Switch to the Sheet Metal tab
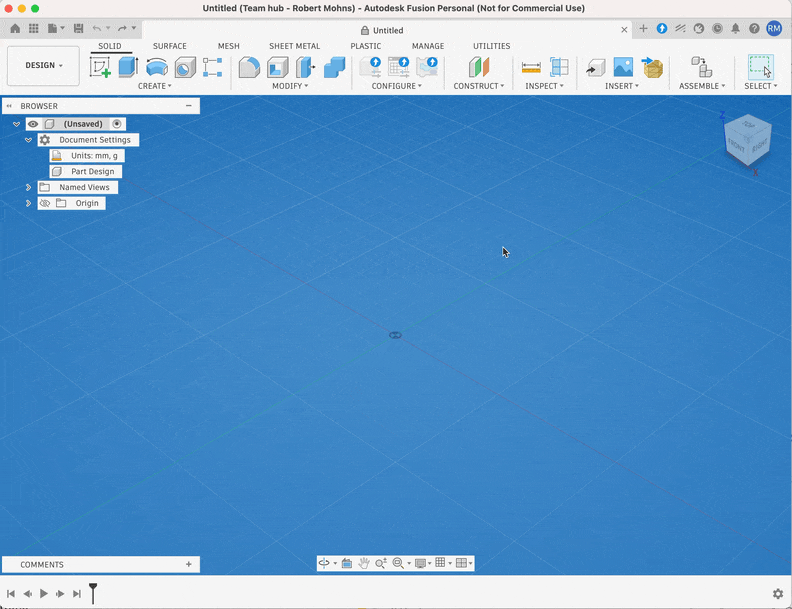The image size is (792, 609). click(x=294, y=46)
